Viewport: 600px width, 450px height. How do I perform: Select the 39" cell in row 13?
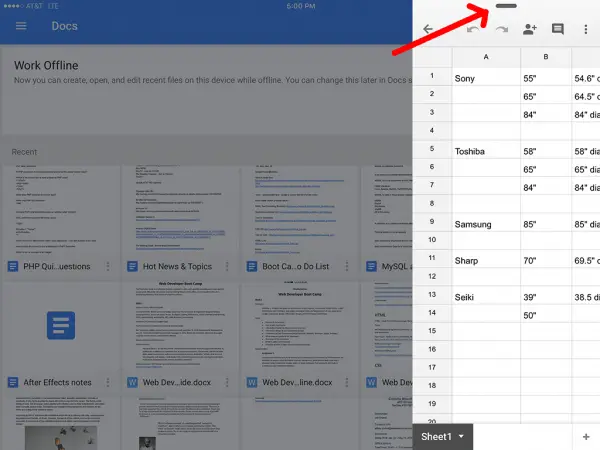[546, 295]
